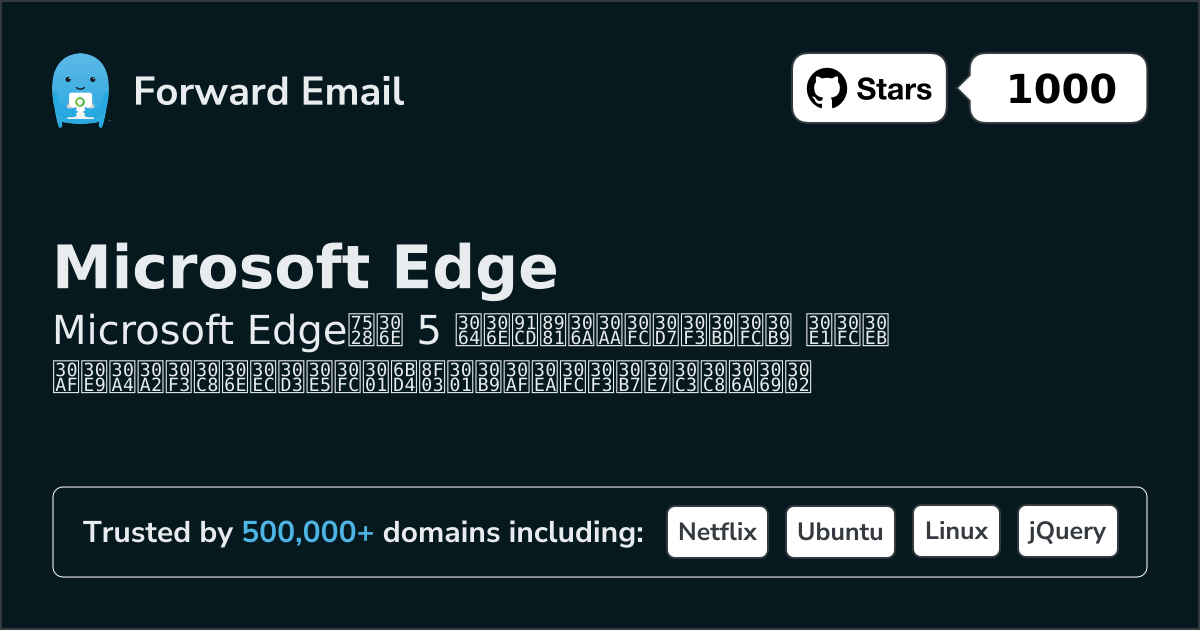The height and width of the screenshot is (630, 1200).
Task: Click the small Microsoft Edge subtitle text
Action: click(198, 329)
